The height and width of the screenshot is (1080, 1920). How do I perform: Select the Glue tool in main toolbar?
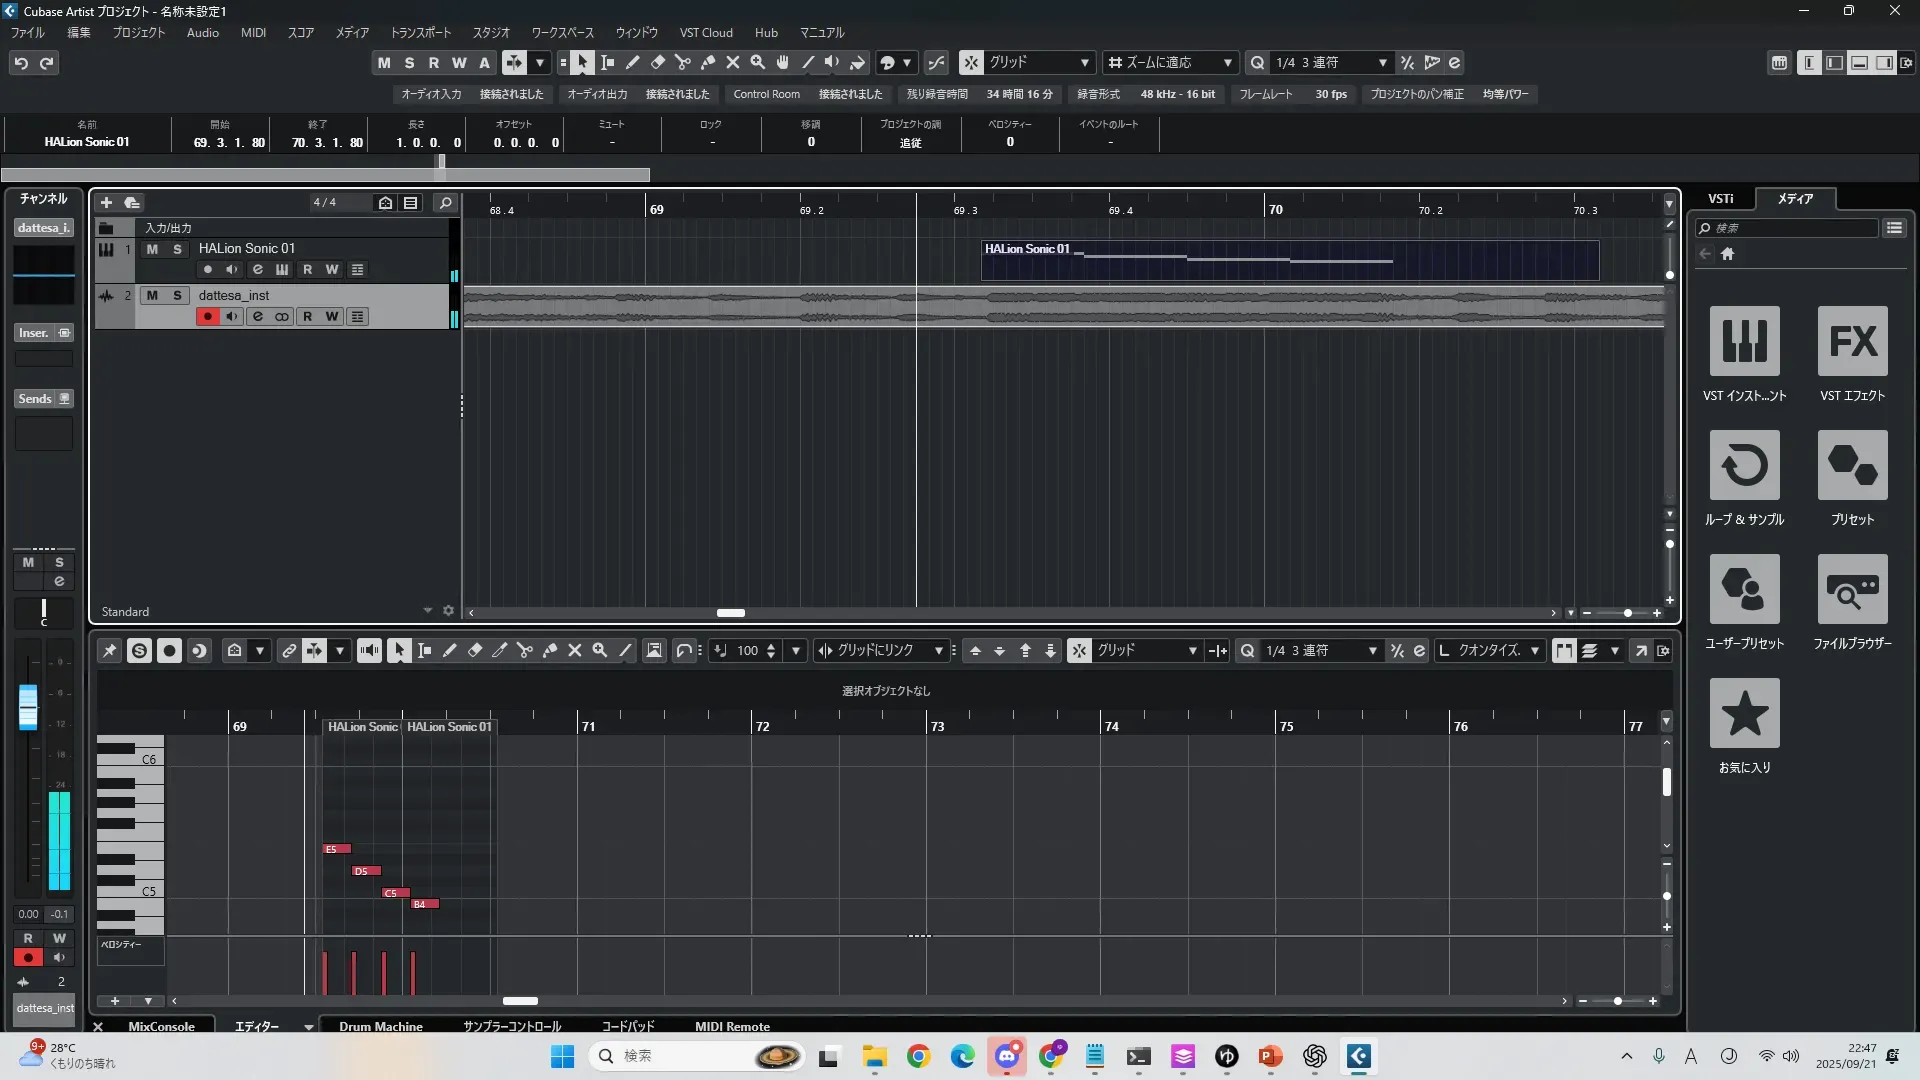coord(708,63)
